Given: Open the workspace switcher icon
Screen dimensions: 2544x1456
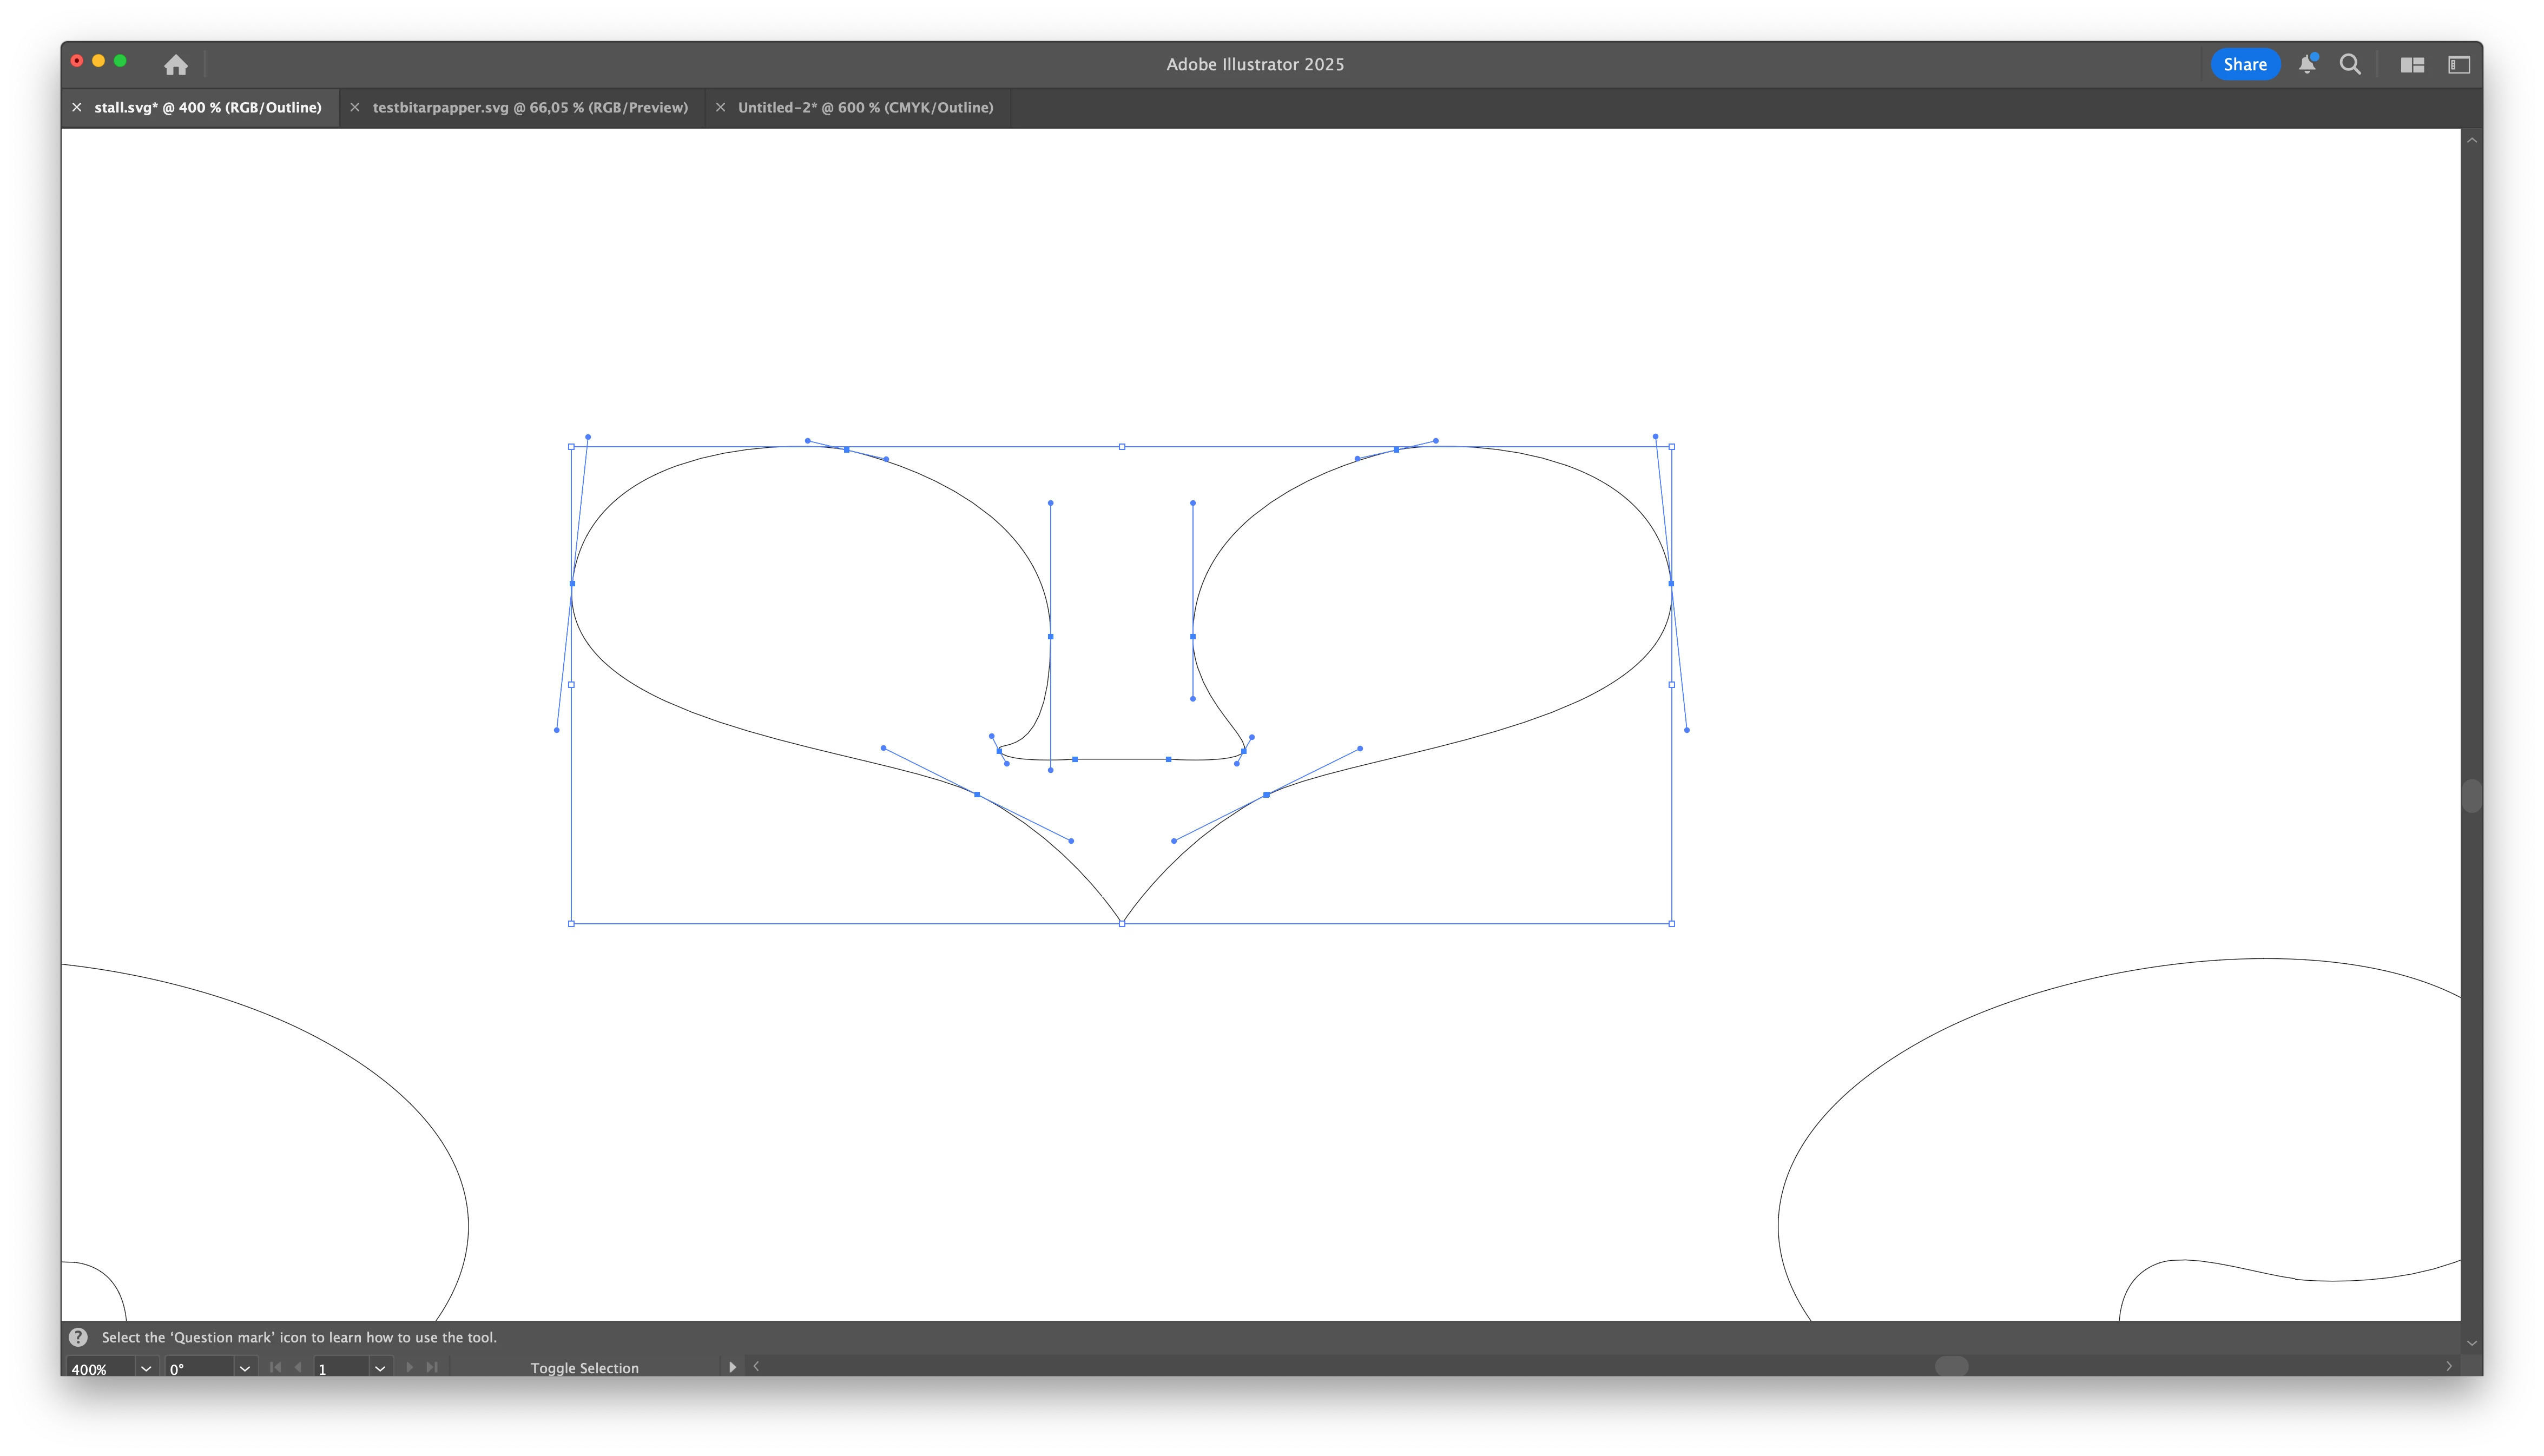Looking at the screenshot, I should [x=2458, y=65].
